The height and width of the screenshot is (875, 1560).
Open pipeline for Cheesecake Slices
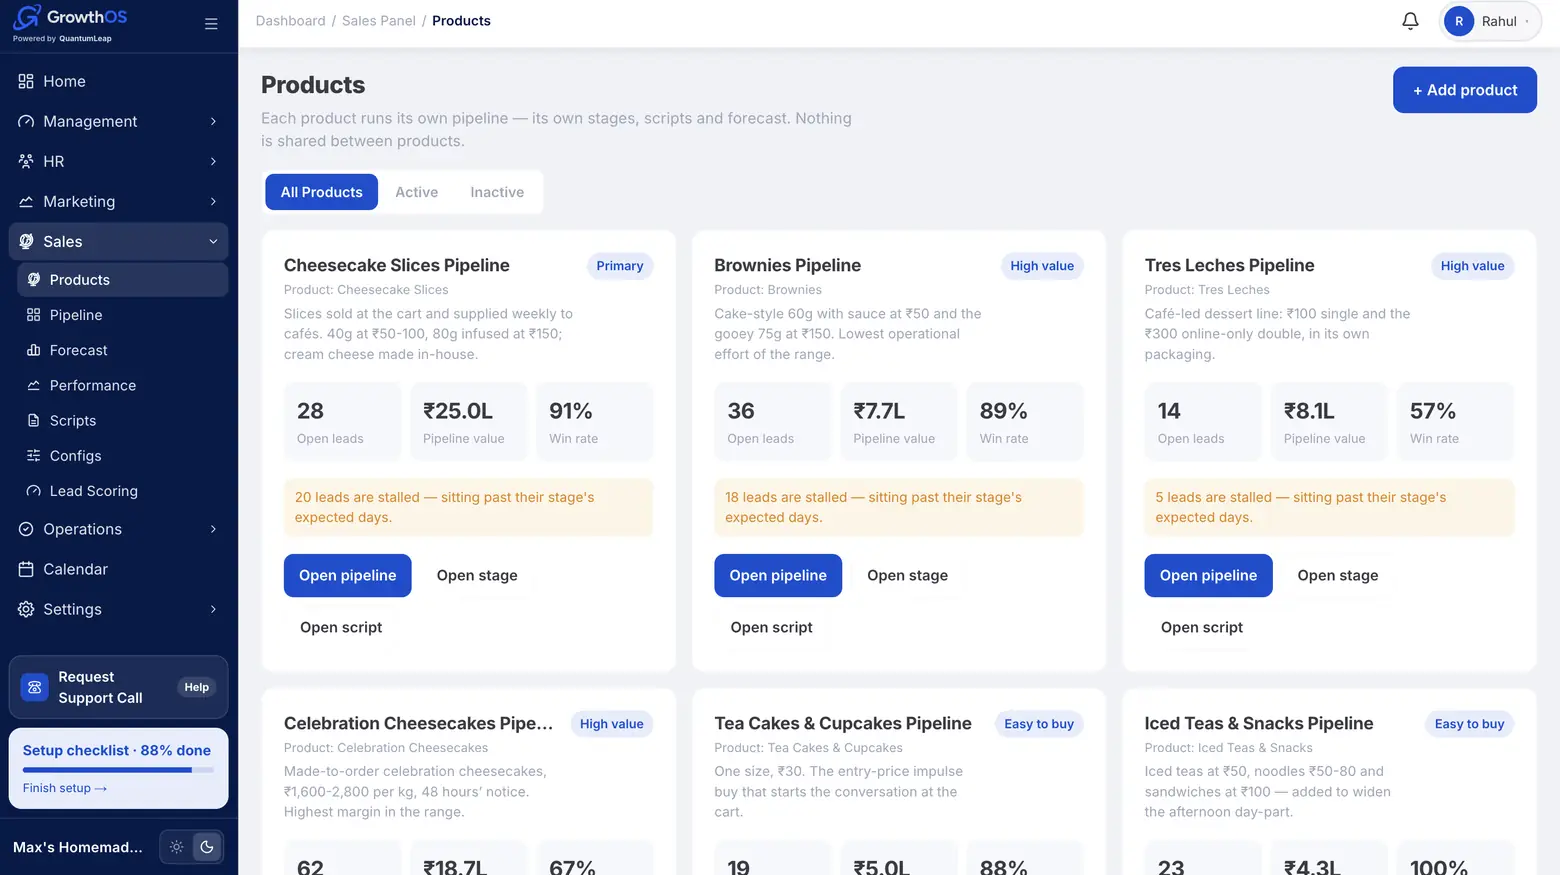(347, 575)
